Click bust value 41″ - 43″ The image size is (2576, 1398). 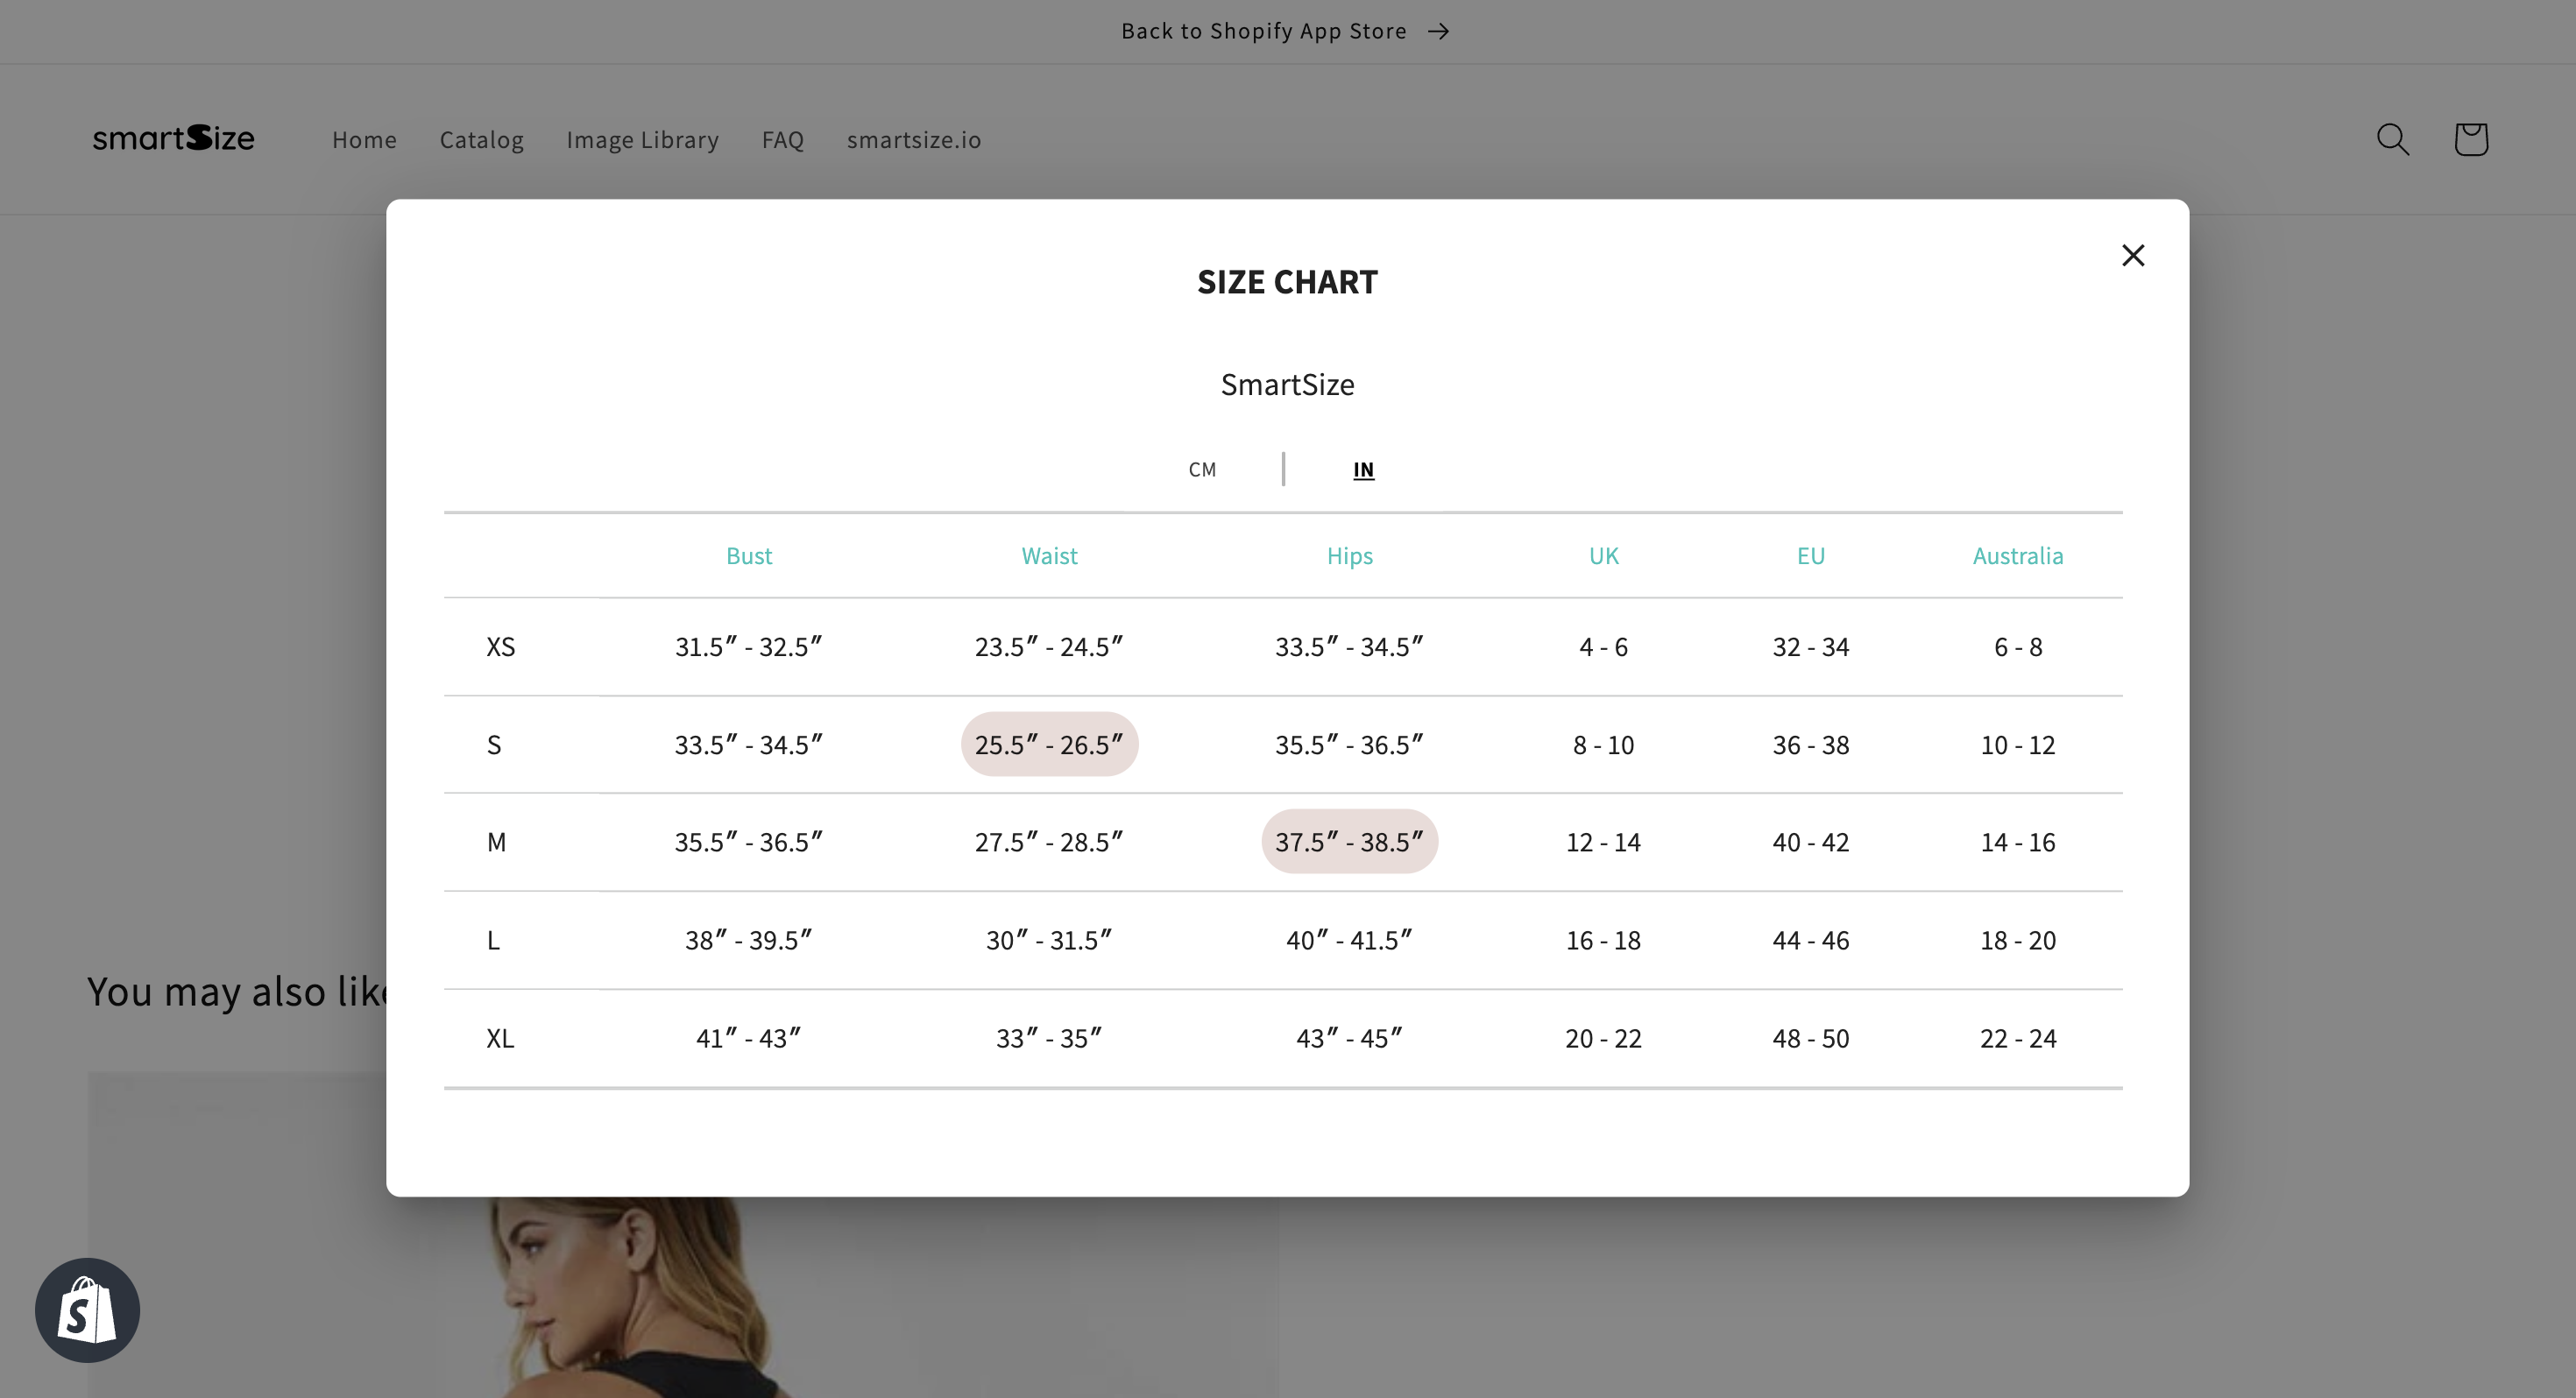point(748,1039)
